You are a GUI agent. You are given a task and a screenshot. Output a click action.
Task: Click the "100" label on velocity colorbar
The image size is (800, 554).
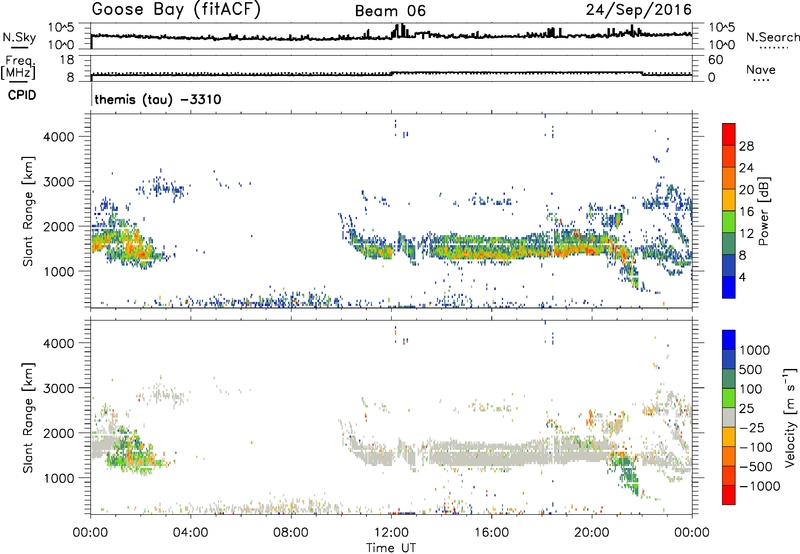[x=751, y=389]
